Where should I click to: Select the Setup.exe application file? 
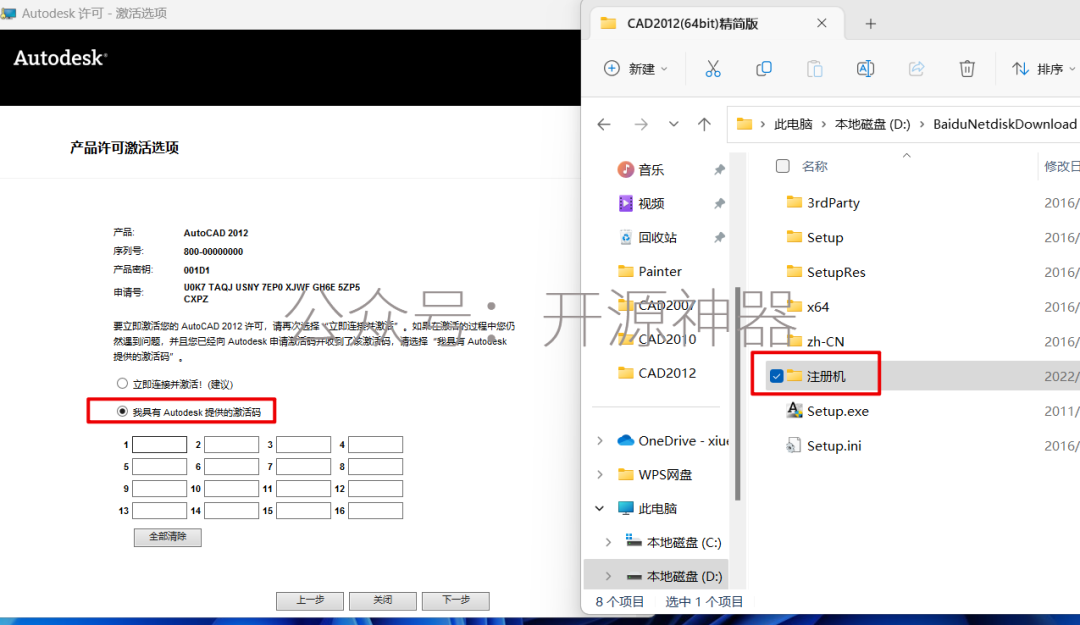[828, 411]
